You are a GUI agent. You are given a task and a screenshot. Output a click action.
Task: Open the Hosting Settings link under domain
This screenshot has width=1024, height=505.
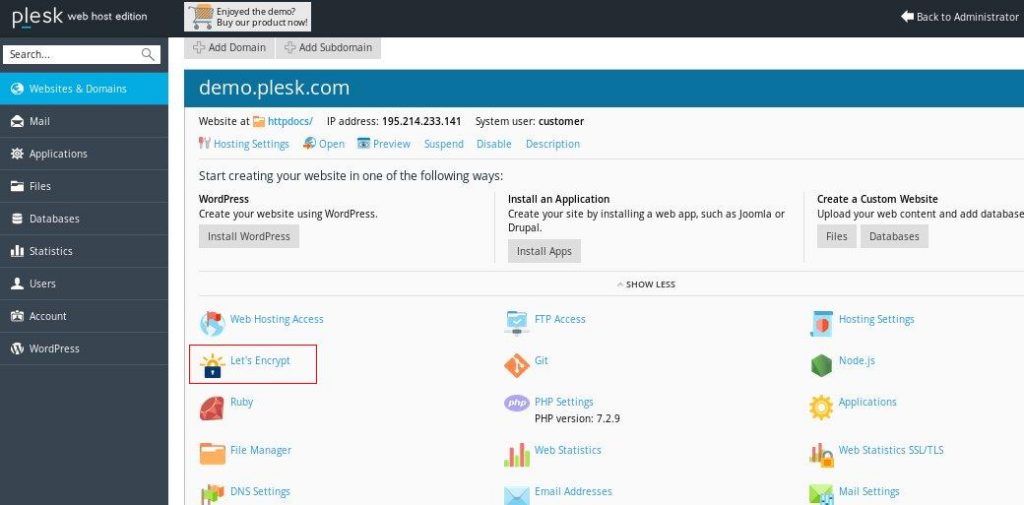pos(251,144)
